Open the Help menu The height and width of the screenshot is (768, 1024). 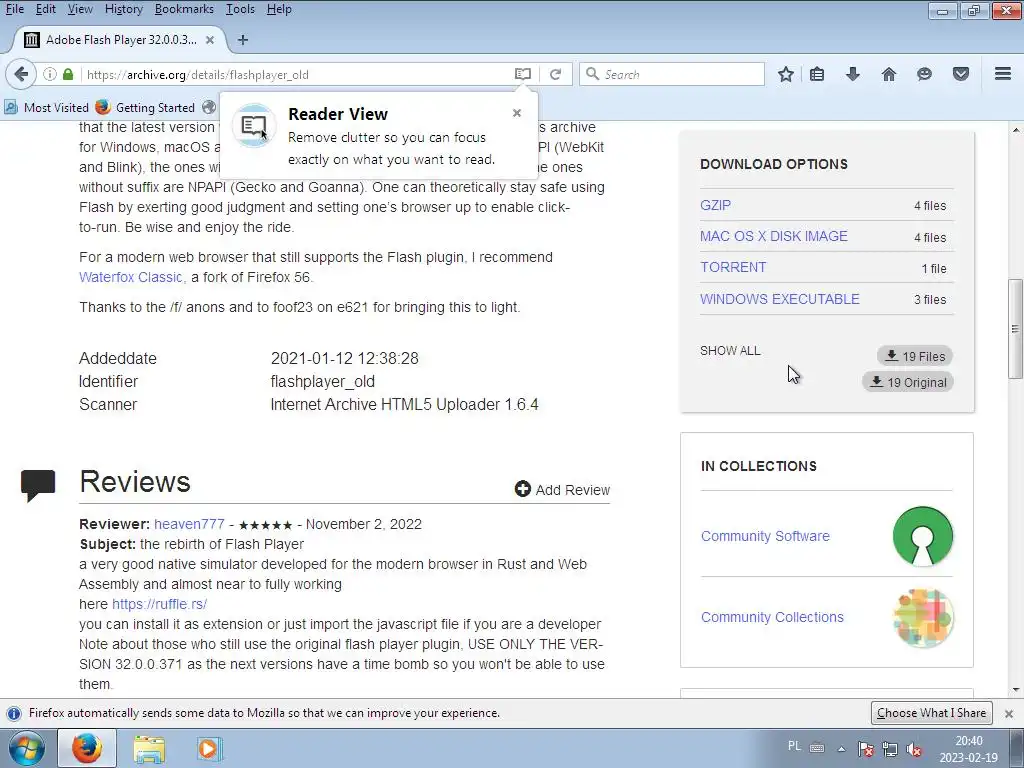[x=279, y=9]
